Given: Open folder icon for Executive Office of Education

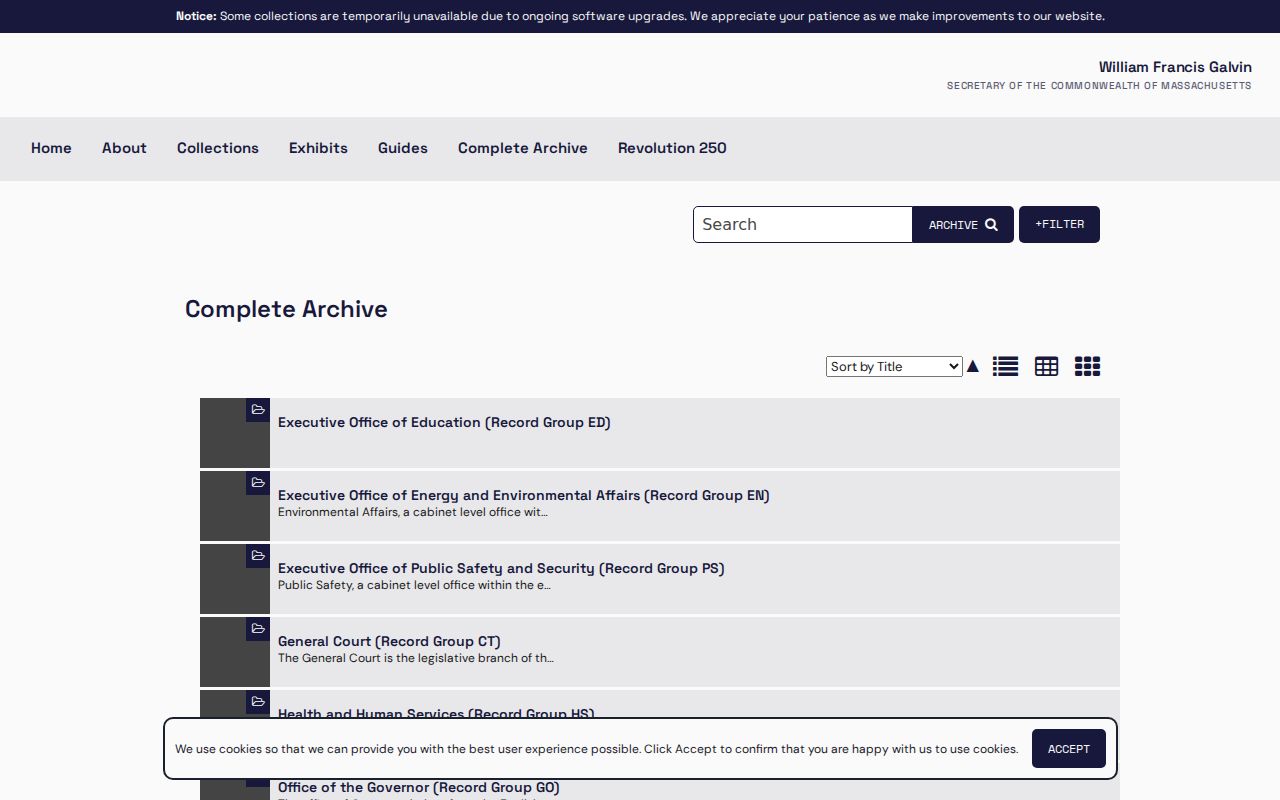Looking at the screenshot, I should click(x=258, y=410).
